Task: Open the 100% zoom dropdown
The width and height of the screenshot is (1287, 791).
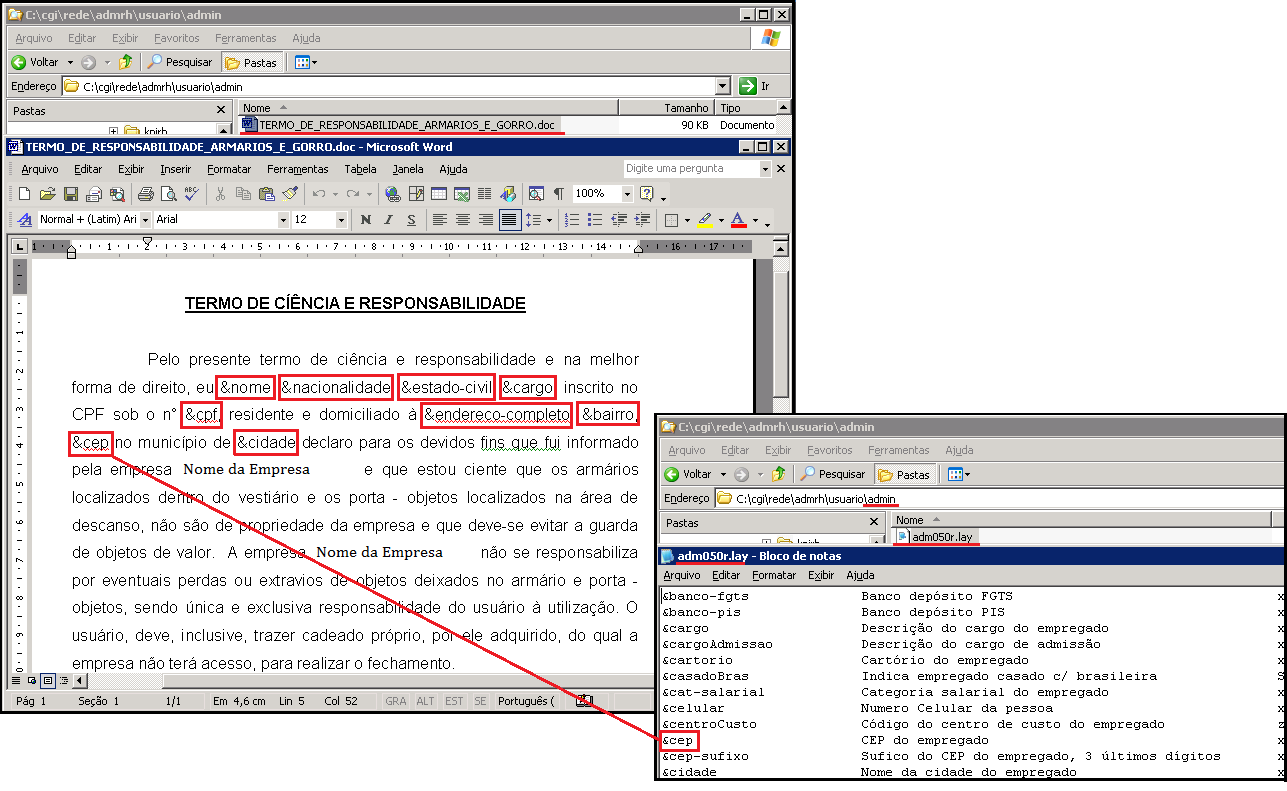Action: (x=627, y=193)
